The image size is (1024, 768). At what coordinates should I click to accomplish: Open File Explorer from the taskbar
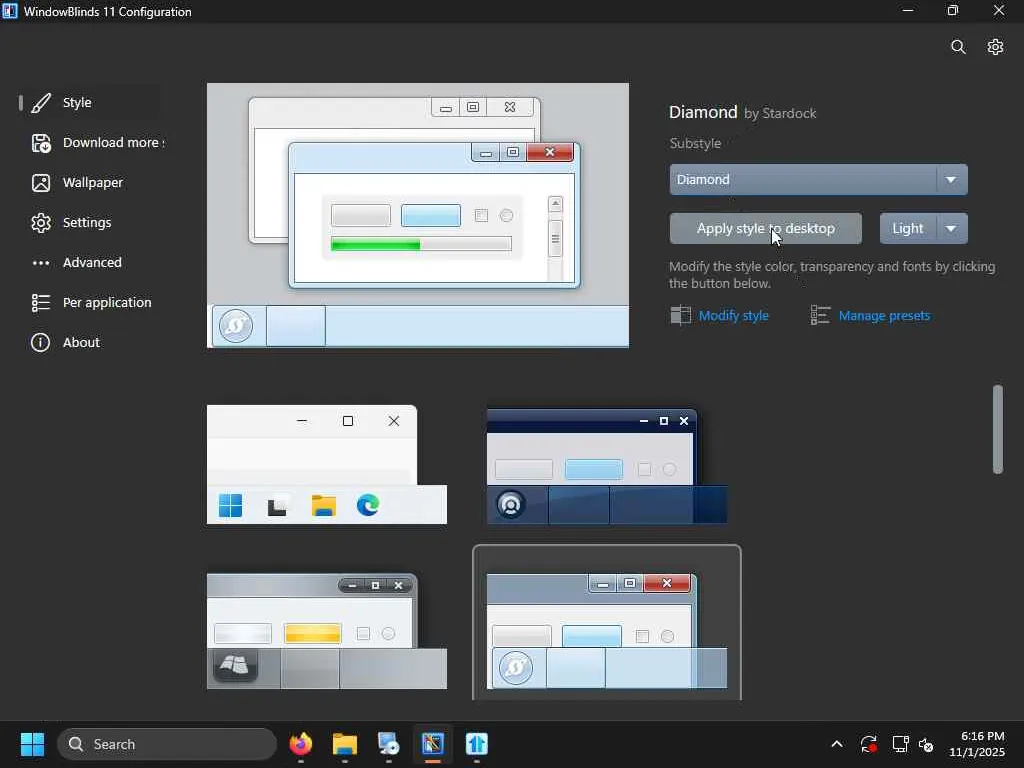pyautogui.click(x=345, y=744)
